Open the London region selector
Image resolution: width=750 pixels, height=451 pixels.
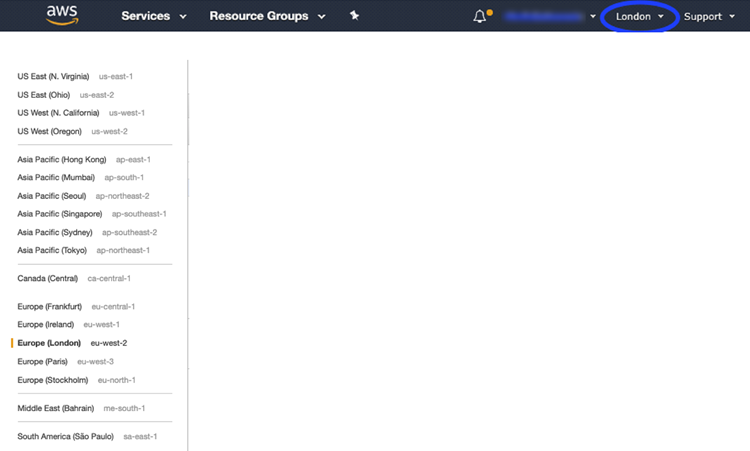point(640,16)
